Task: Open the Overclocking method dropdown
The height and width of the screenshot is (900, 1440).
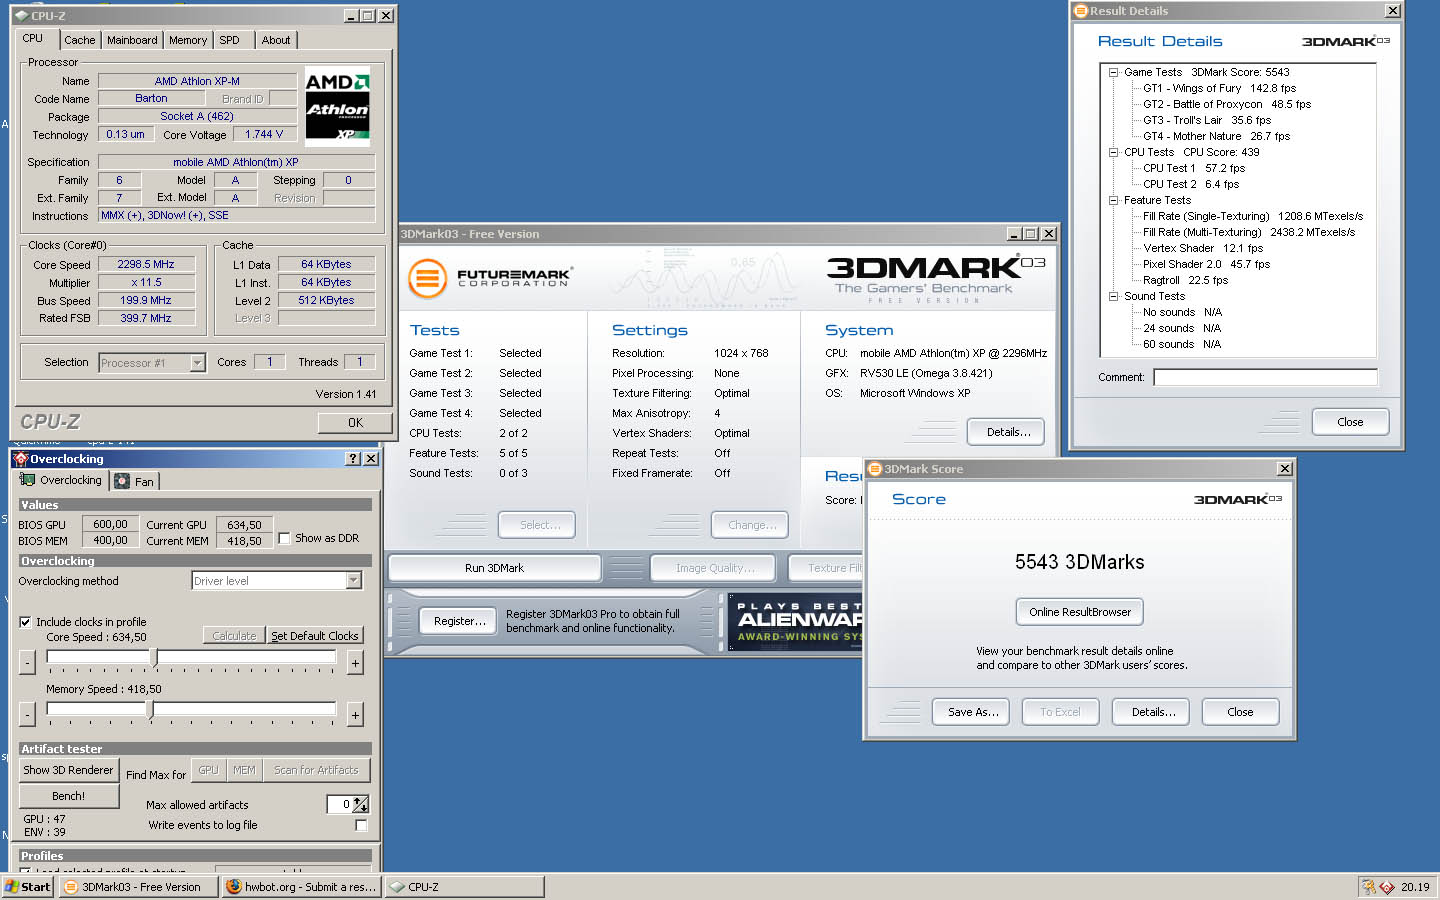Action: [x=353, y=581]
